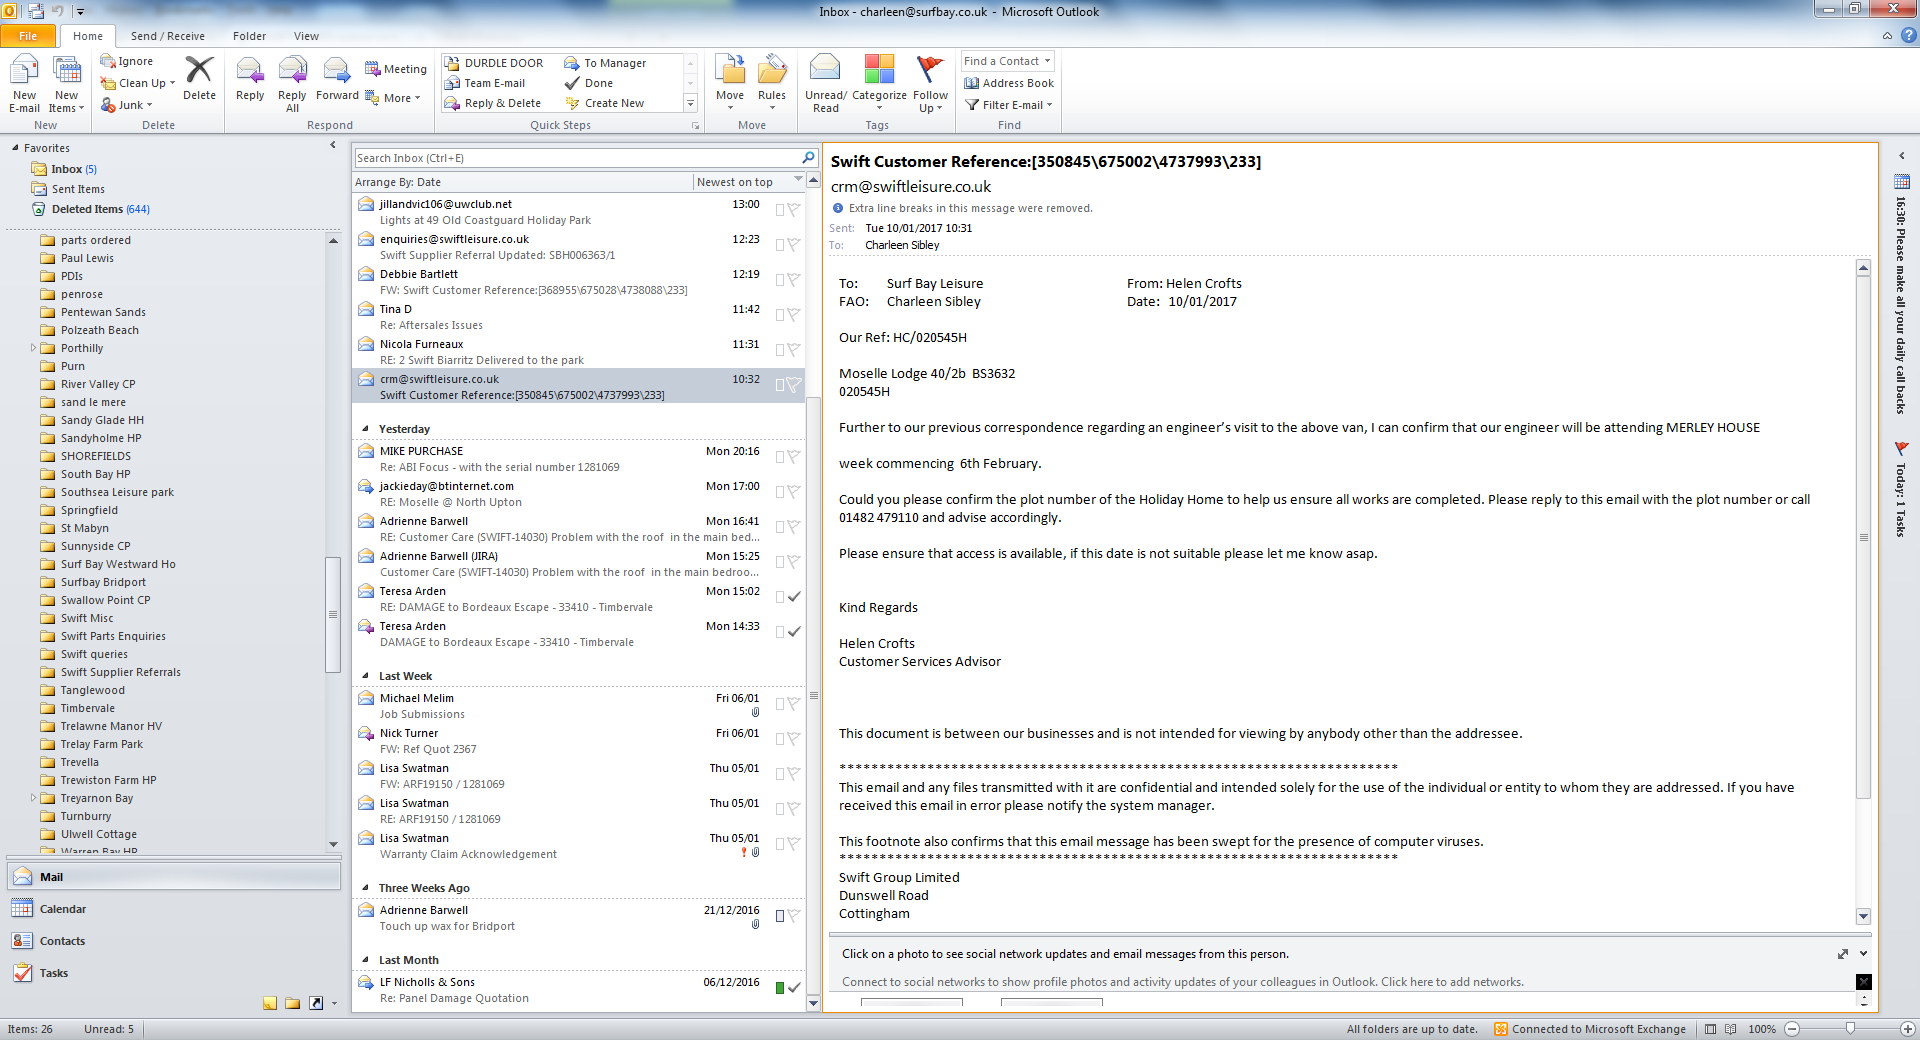Expand the Porthilly folder
Screen dimensions: 1920x1040
point(33,348)
